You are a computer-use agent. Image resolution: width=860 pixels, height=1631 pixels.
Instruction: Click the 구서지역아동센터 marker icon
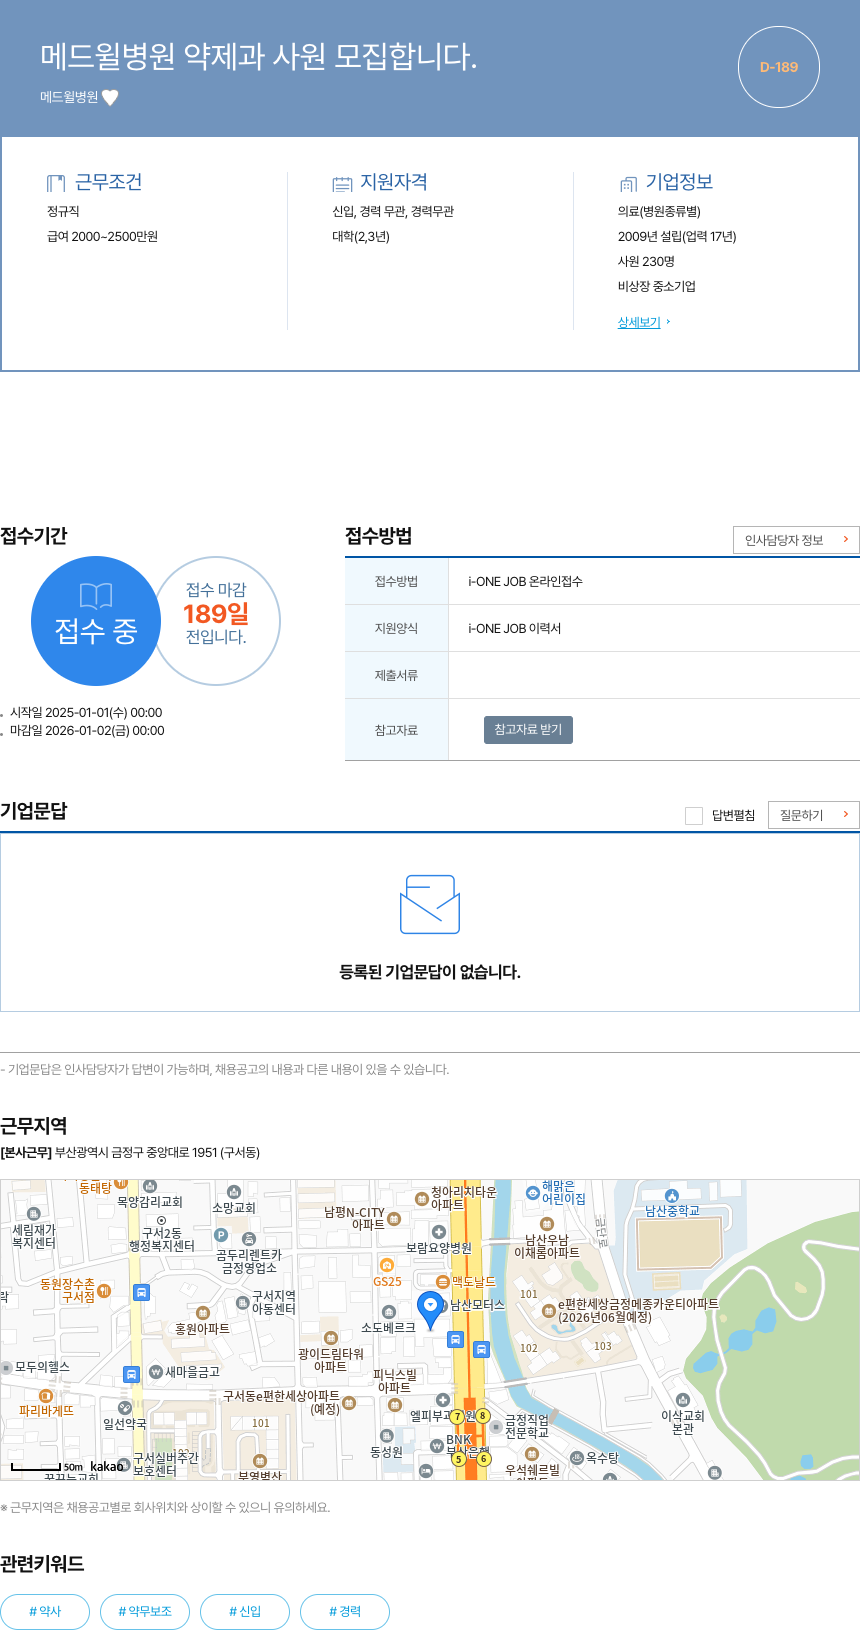pyautogui.click(x=242, y=1303)
